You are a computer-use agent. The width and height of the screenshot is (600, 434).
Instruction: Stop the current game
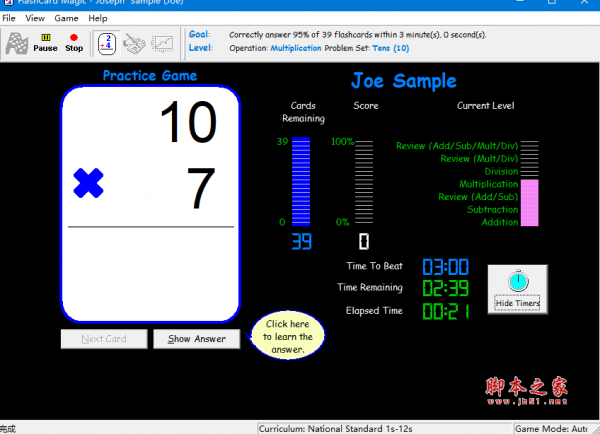point(74,43)
